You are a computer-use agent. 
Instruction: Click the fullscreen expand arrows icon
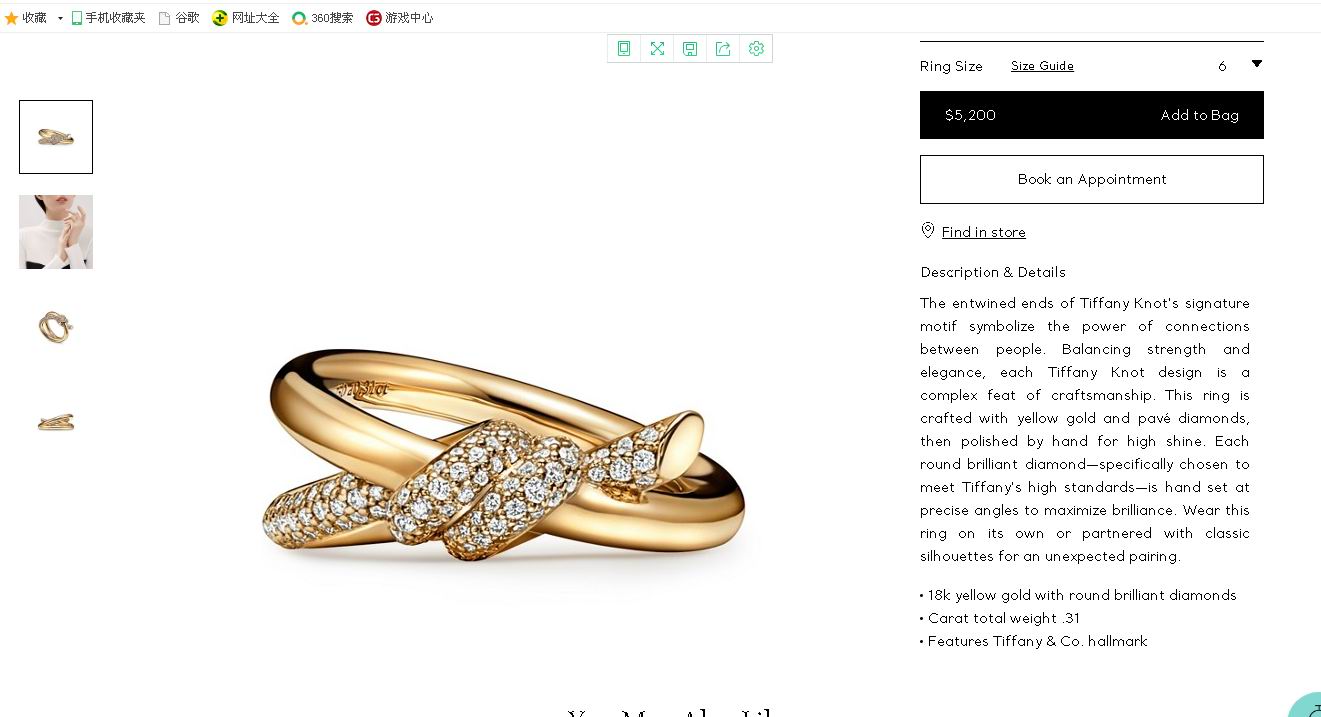click(x=657, y=49)
